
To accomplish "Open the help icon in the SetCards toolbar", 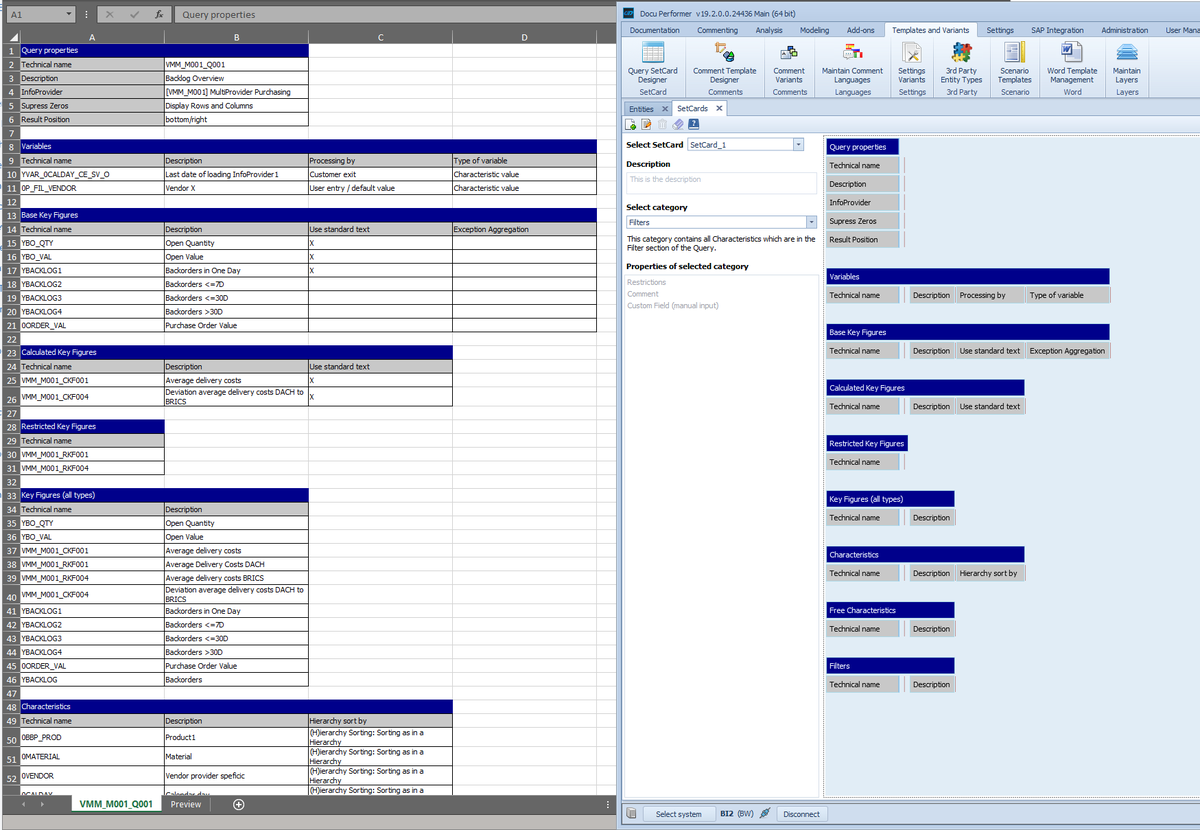I will (x=694, y=123).
